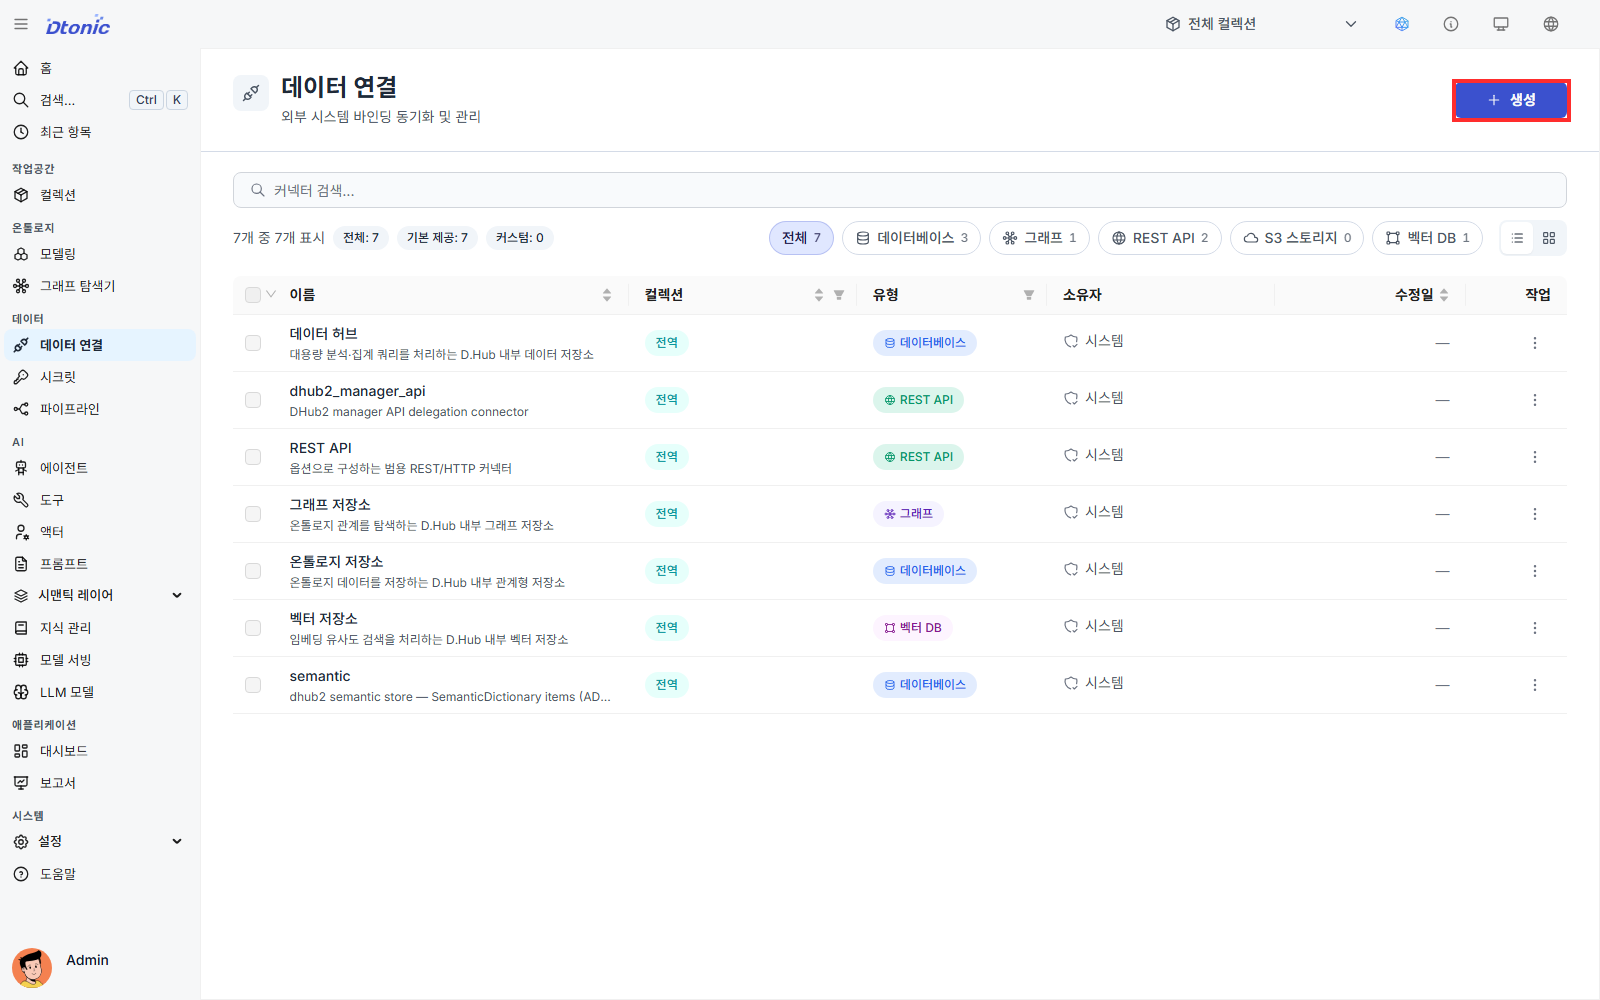Open the sidebar 검색 Ctrl K box
1600x1000 pixels.
[100, 100]
